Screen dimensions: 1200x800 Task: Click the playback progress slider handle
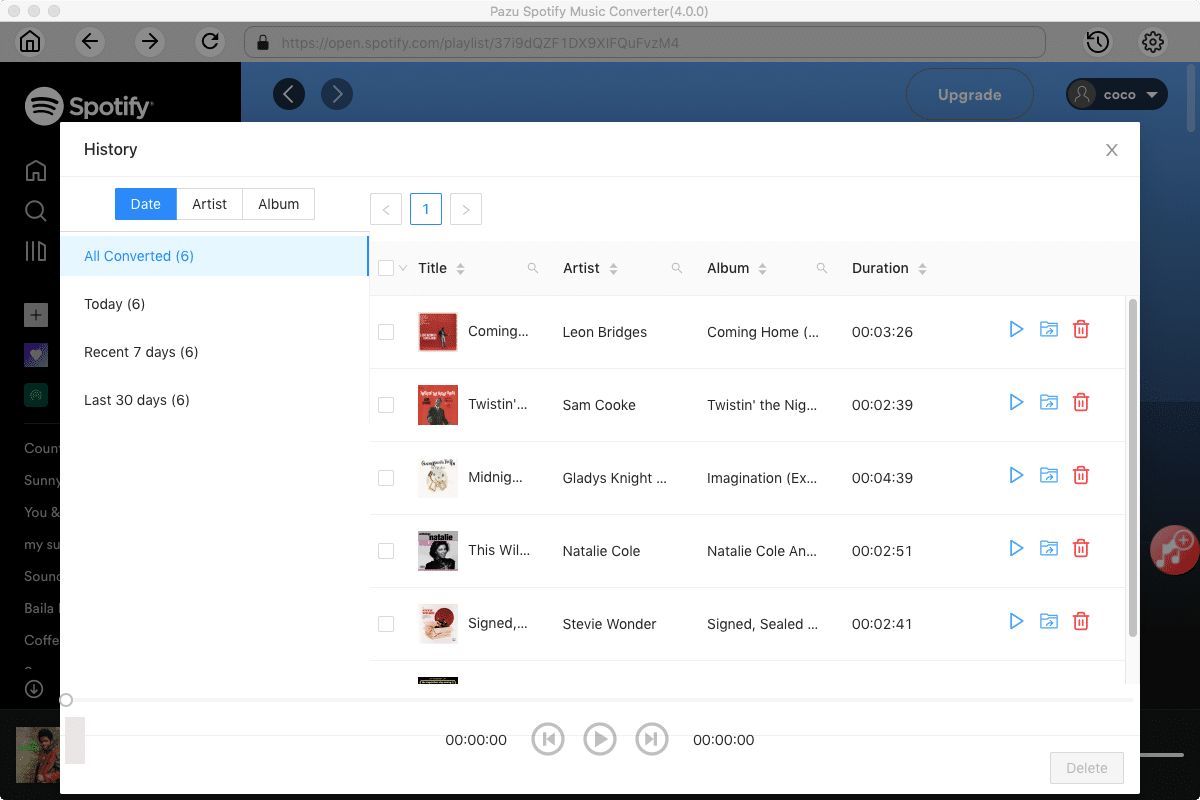[x=66, y=700]
